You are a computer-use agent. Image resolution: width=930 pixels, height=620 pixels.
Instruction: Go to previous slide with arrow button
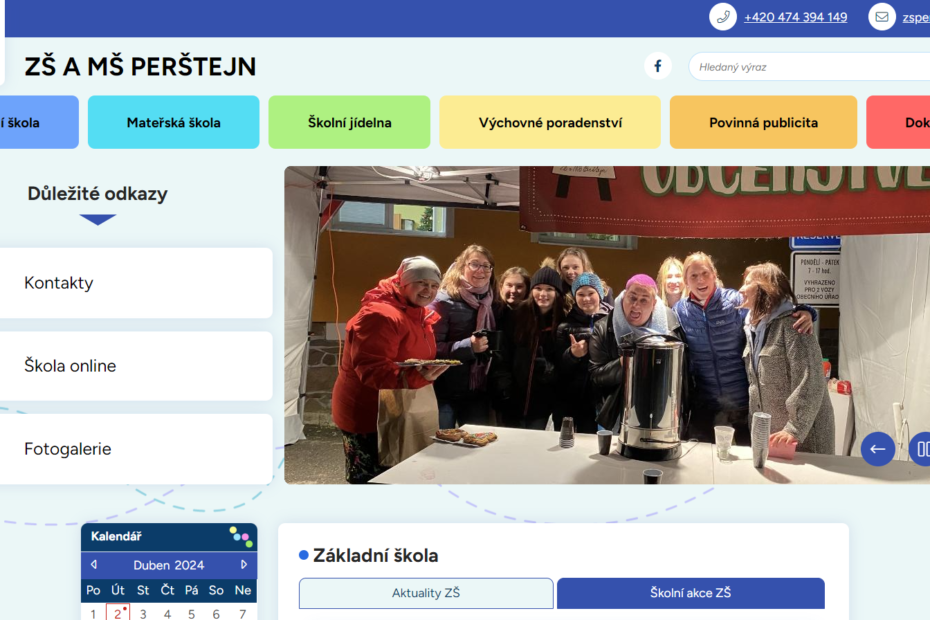click(x=877, y=449)
